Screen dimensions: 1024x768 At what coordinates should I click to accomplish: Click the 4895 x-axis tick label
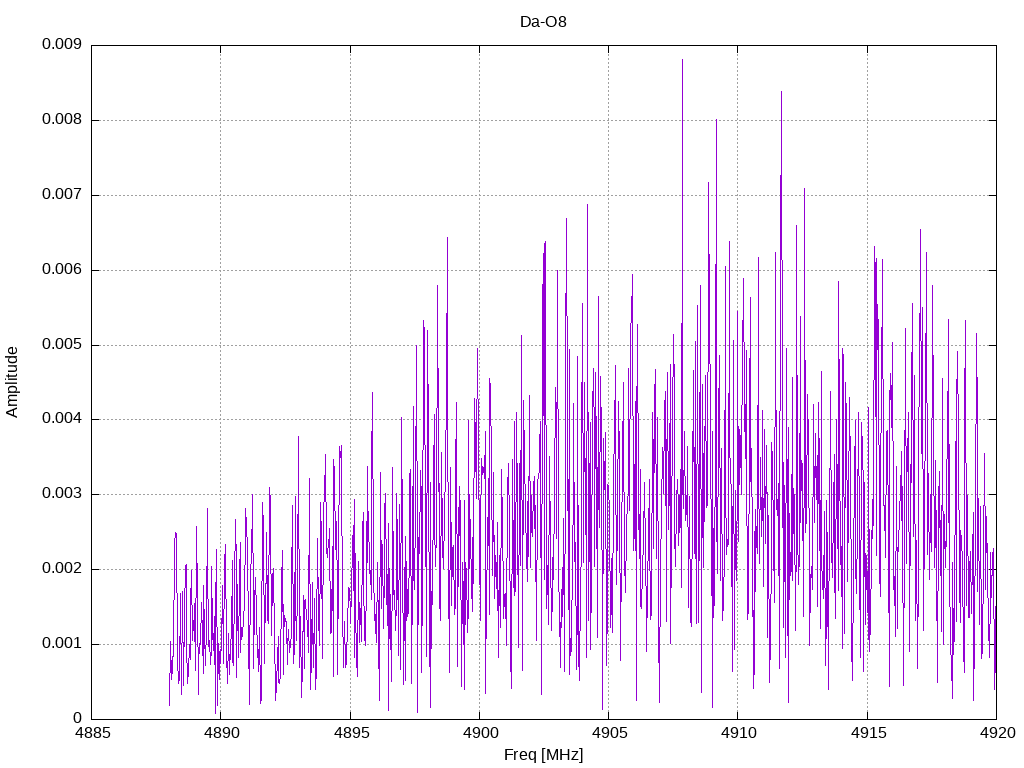pyautogui.click(x=351, y=733)
